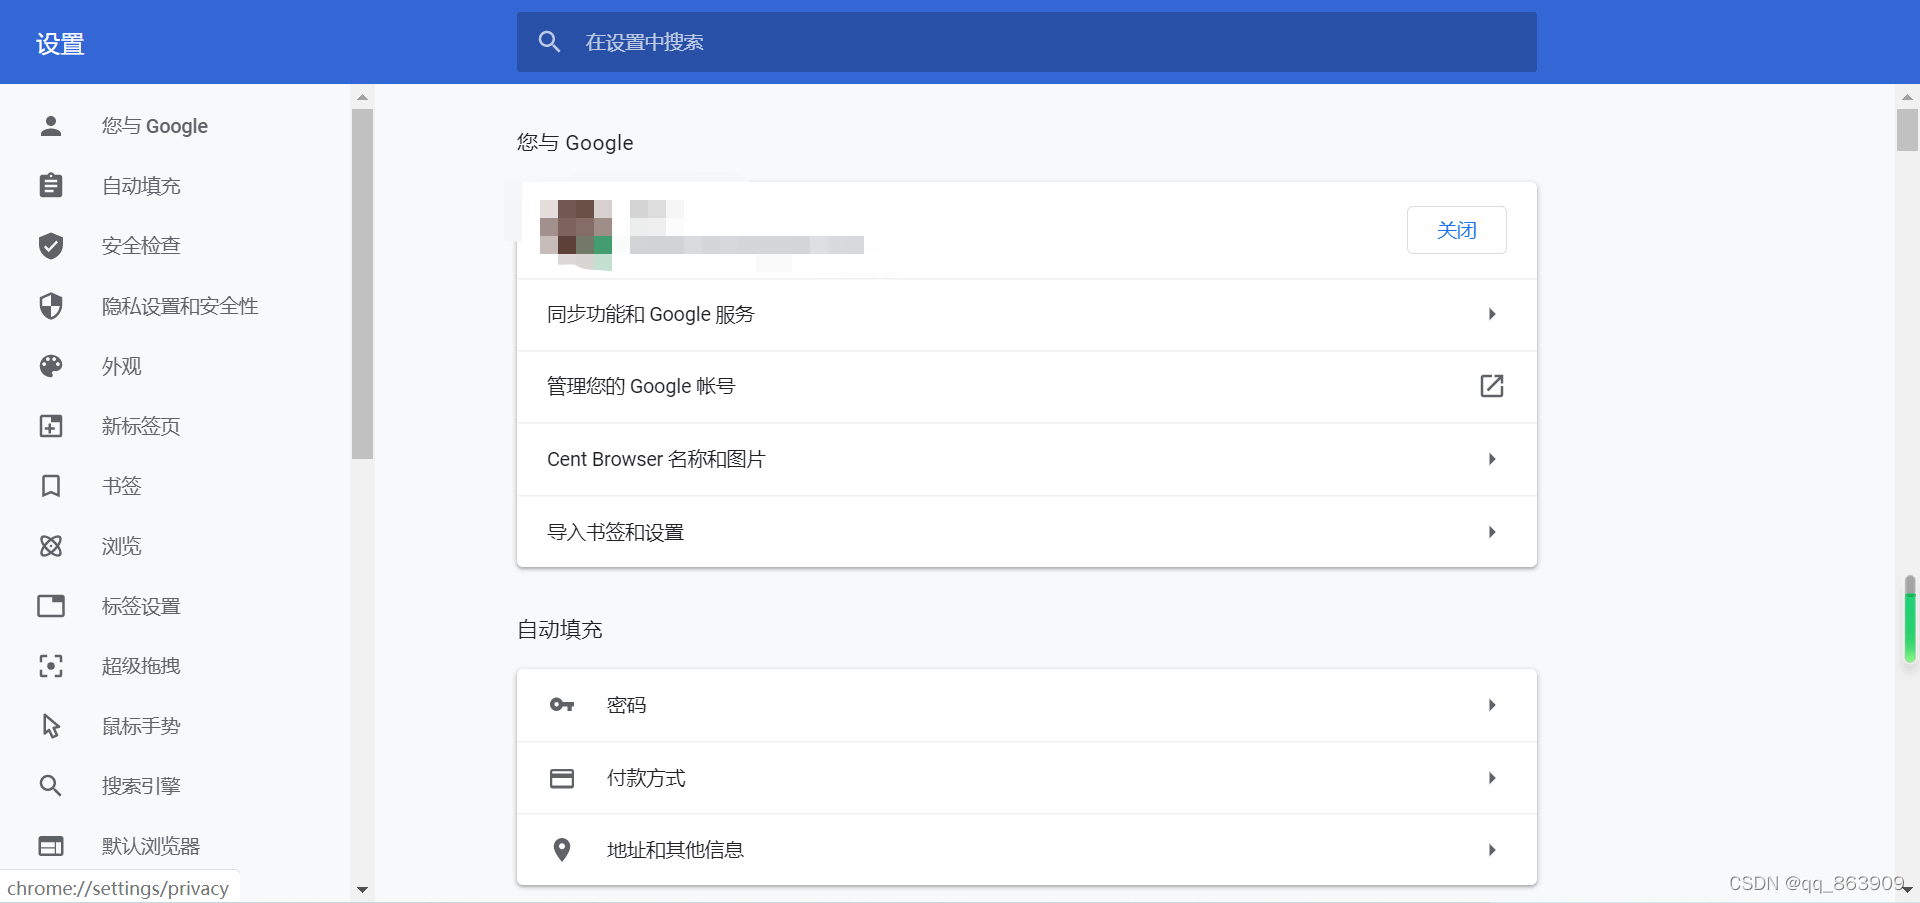Go to 鼠标手势 in the sidebar
The image size is (1920, 903).
click(x=141, y=726)
